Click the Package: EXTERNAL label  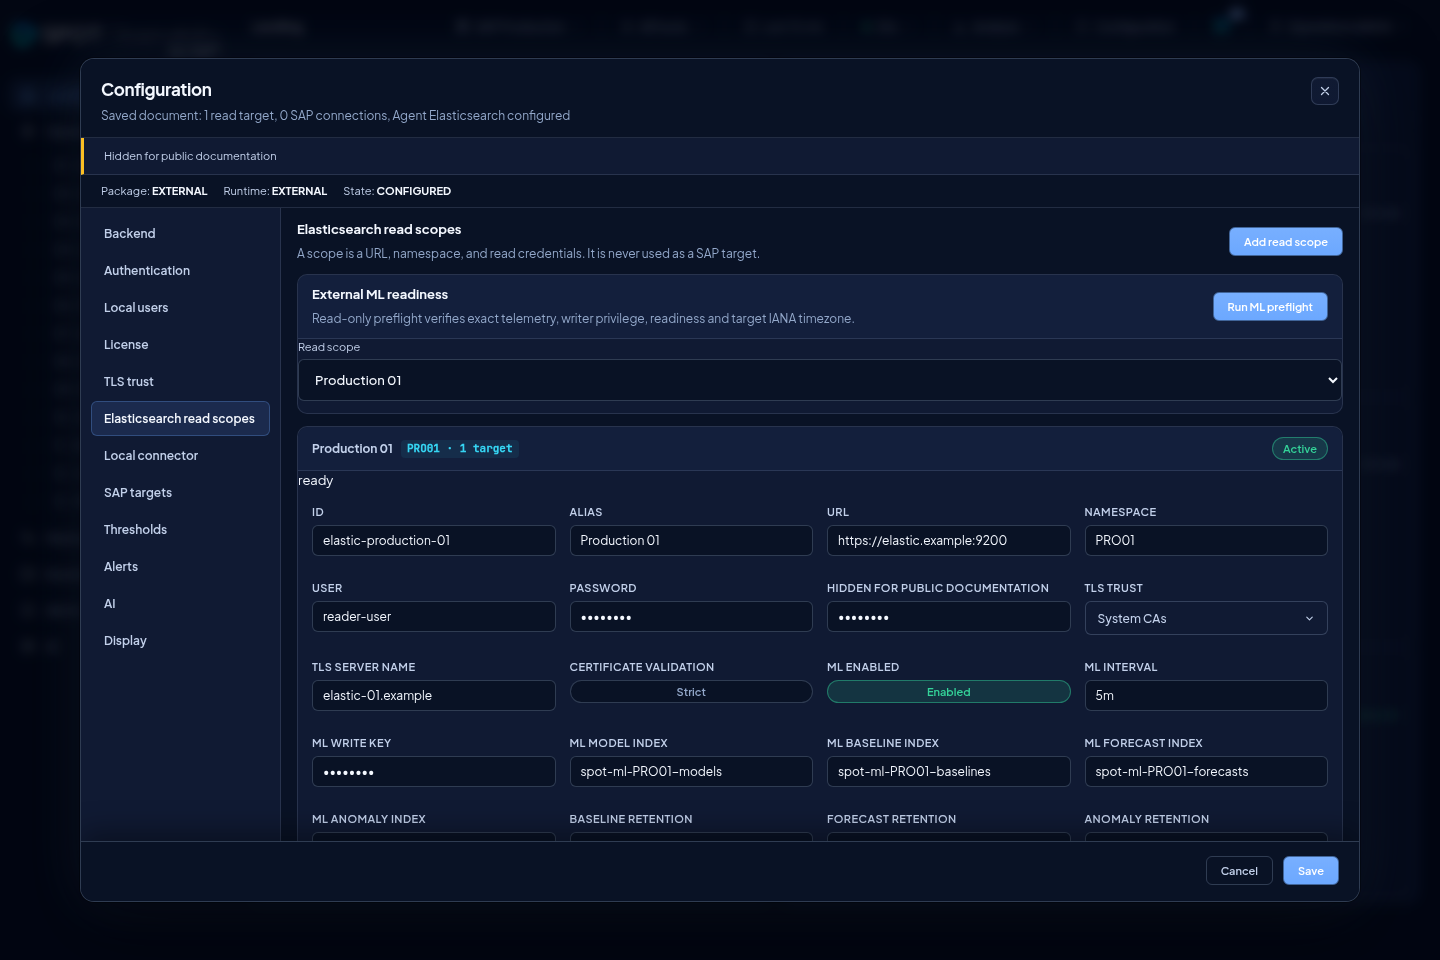[154, 191]
